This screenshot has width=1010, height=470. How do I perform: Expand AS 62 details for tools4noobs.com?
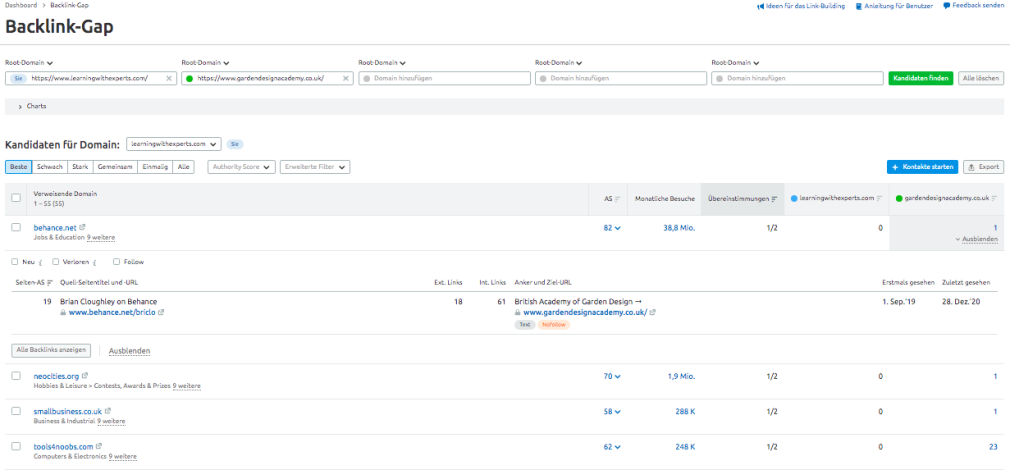pyautogui.click(x=612, y=446)
